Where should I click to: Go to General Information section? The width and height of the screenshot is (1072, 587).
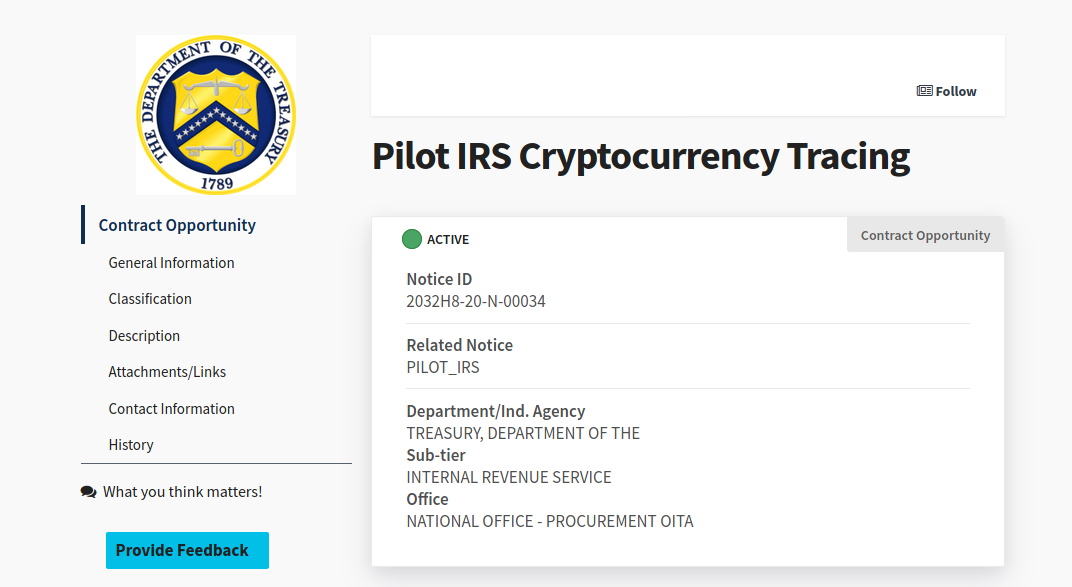point(172,262)
